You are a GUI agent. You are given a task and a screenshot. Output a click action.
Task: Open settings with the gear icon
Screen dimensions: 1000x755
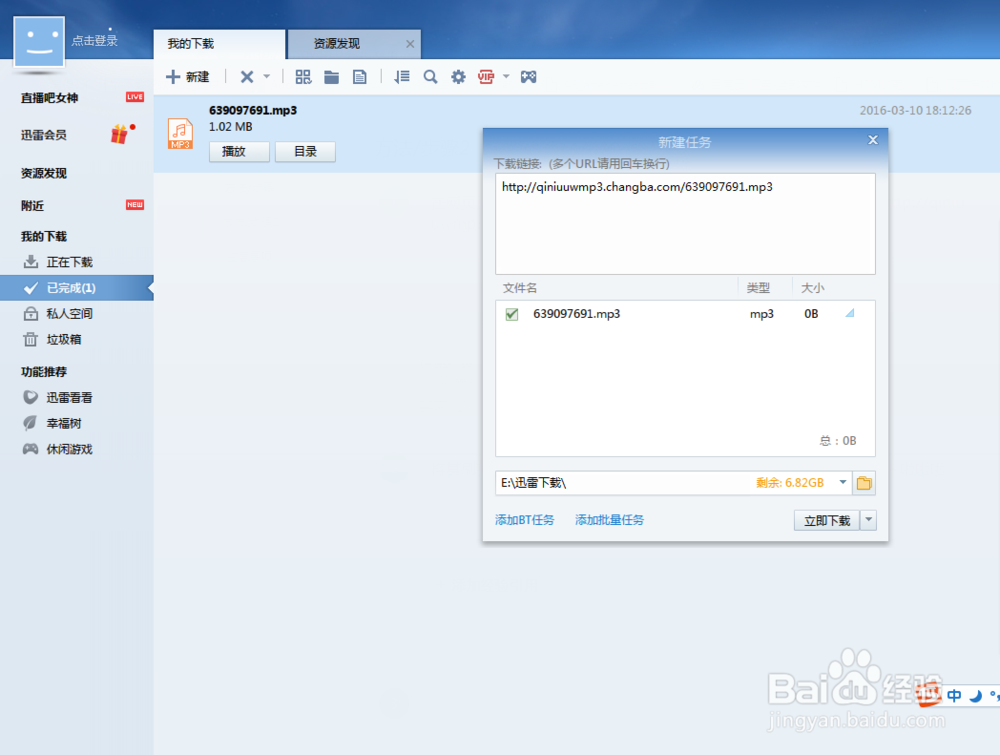click(x=459, y=77)
